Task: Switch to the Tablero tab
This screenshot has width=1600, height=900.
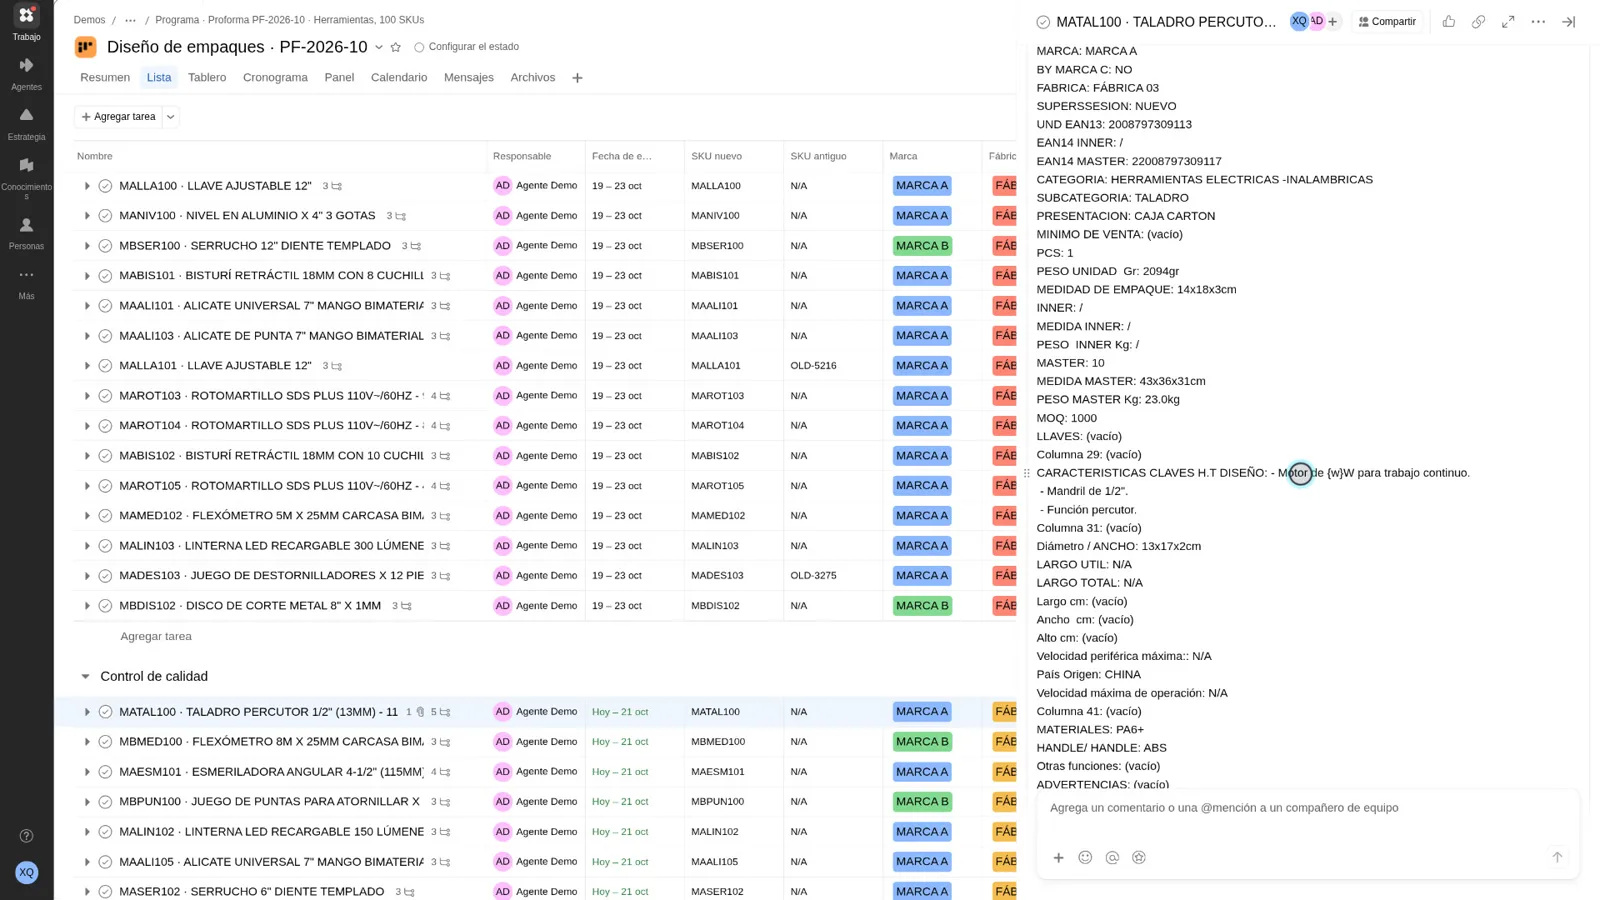Action: coord(207,77)
